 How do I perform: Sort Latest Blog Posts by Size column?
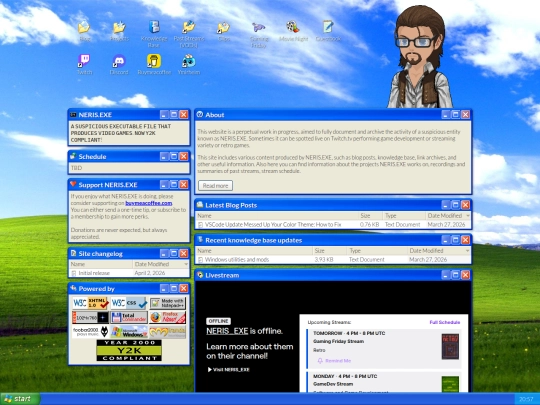pos(370,216)
